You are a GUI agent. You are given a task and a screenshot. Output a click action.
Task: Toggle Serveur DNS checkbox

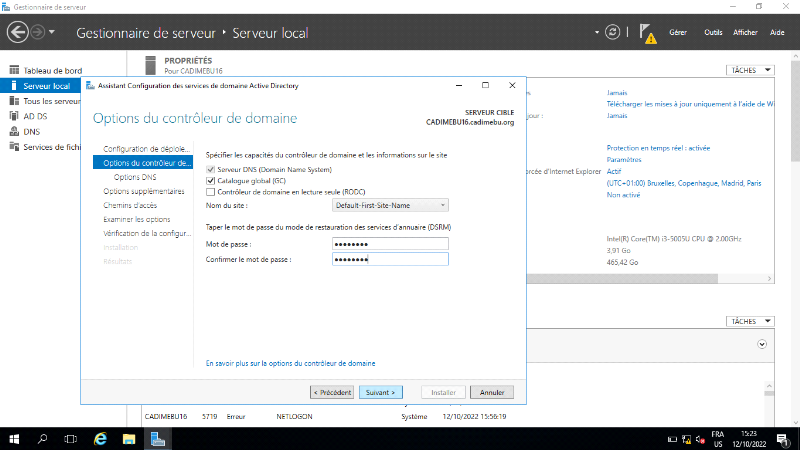(210, 170)
